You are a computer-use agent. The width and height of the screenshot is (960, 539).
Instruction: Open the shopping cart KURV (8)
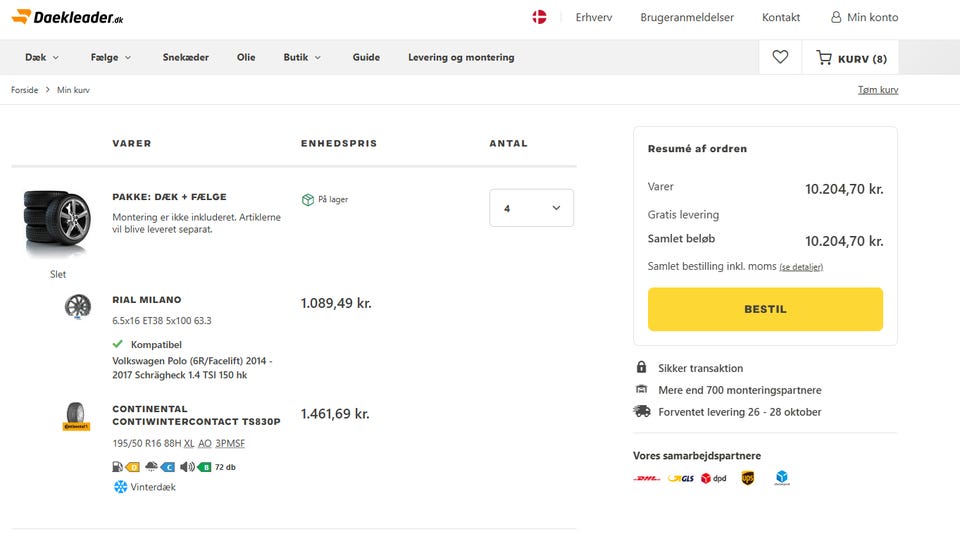click(x=851, y=58)
